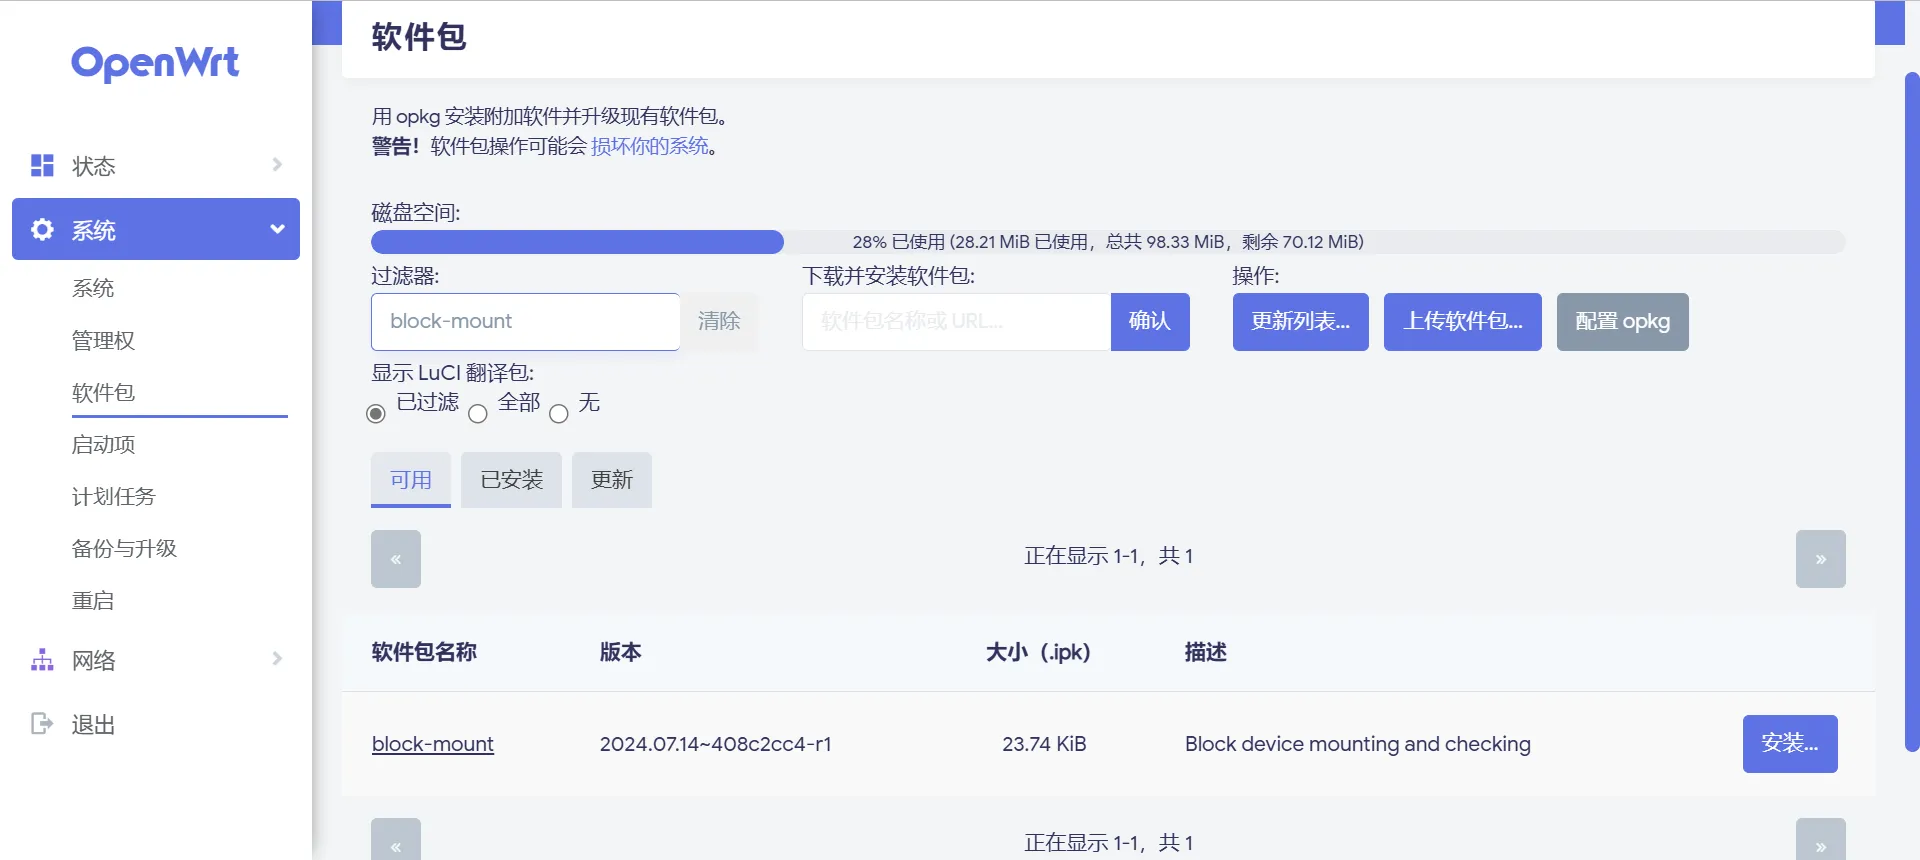Click 退出 to log out
Screen dimensions: 1920x860
coord(93,724)
